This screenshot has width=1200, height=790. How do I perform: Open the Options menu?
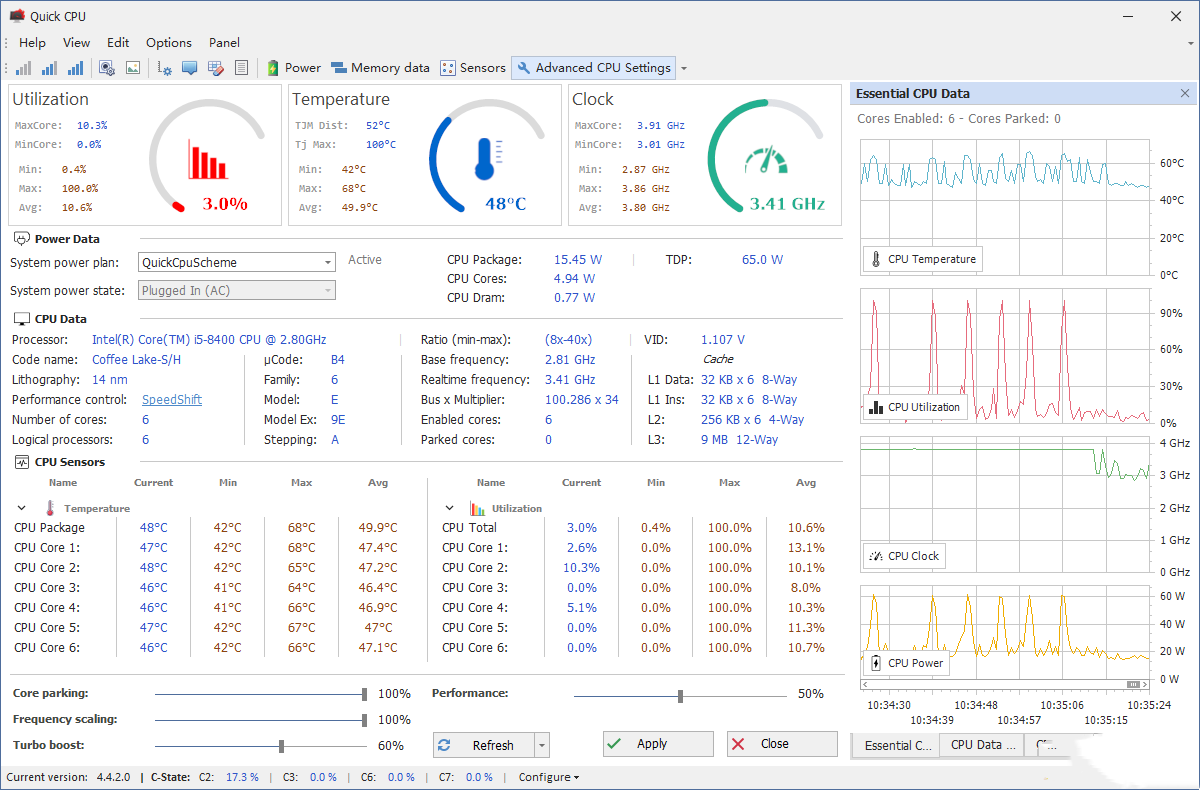[168, 42]
